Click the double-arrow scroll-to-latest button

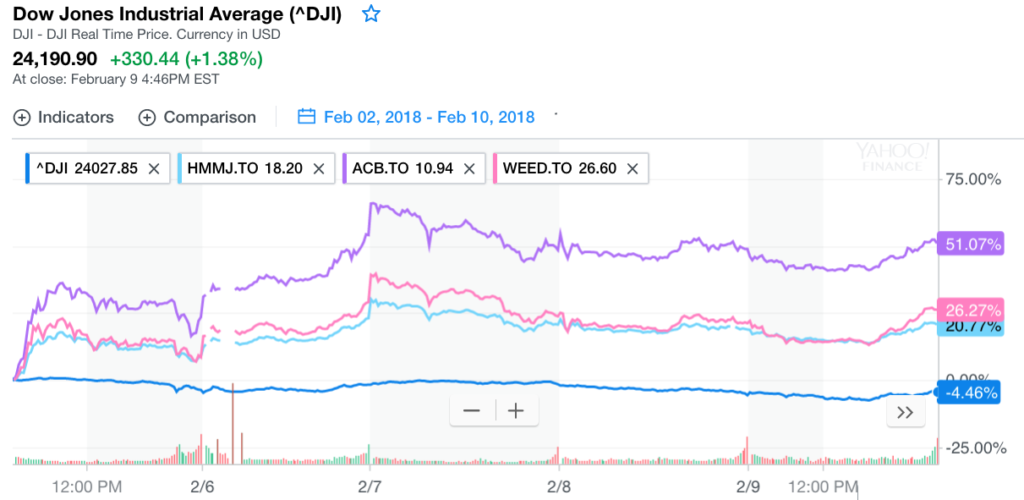pos(906,412)
